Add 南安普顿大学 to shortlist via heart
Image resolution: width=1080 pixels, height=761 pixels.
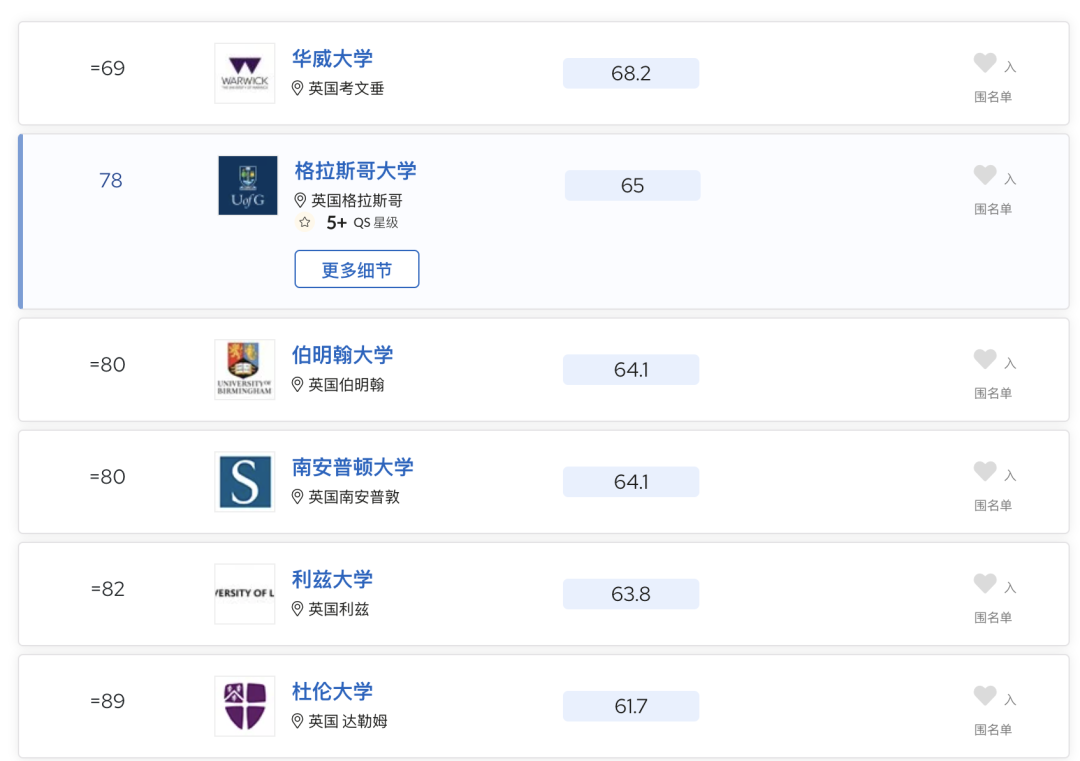coord(984,472)
